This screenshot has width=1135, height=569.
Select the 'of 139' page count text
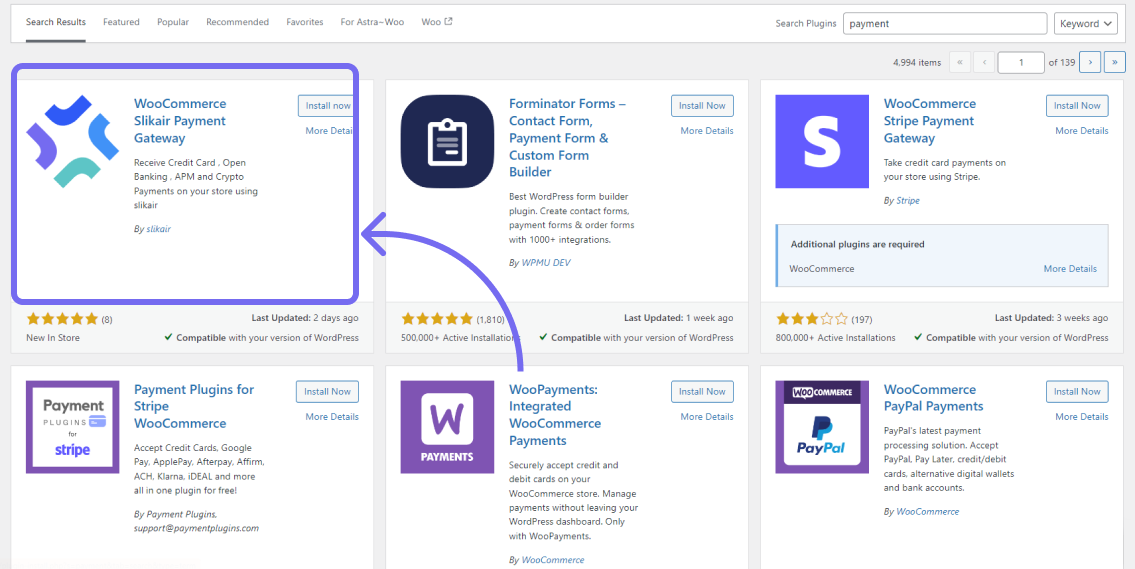1062,63
